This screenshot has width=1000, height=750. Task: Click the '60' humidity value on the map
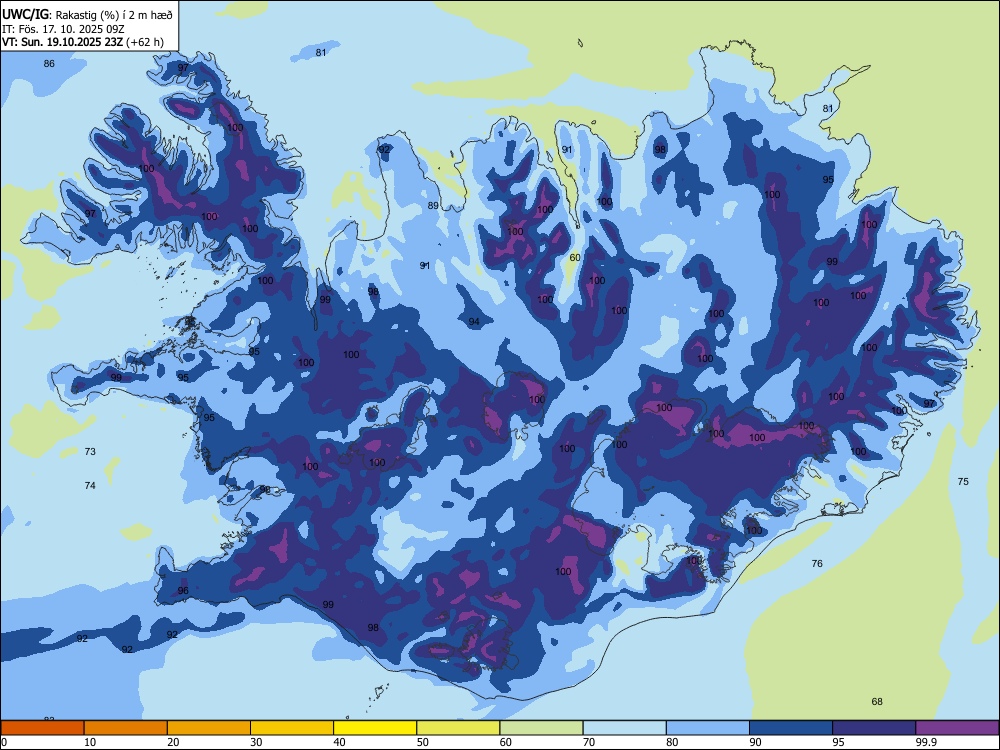575,258
